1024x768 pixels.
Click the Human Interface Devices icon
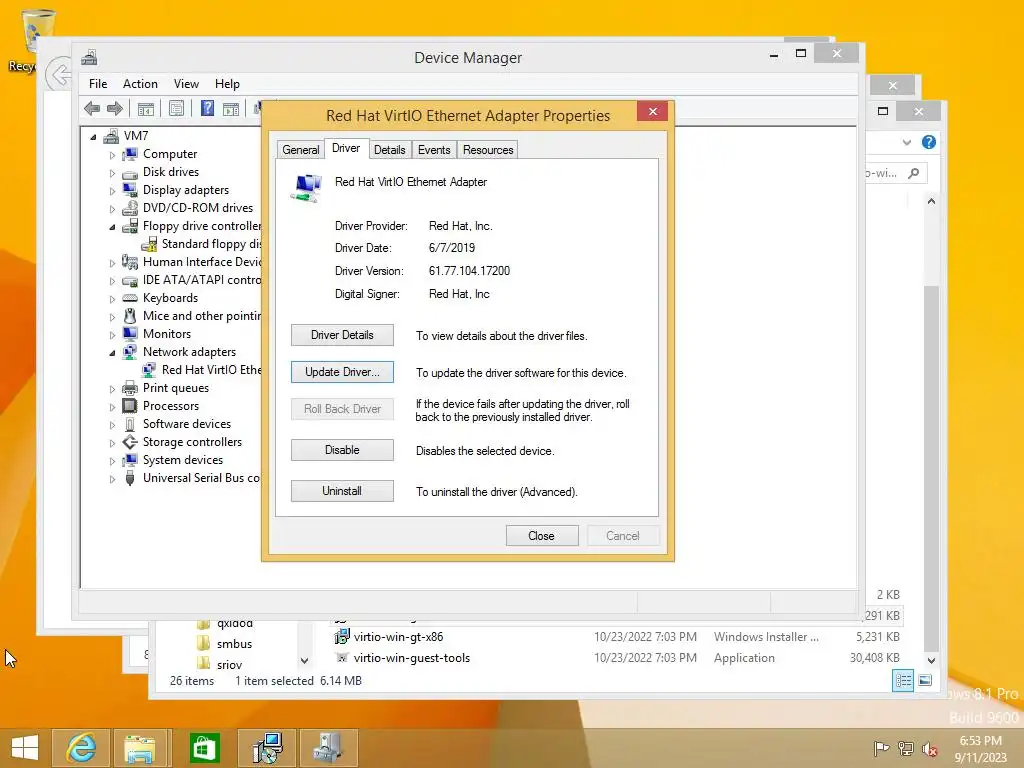[x=130, y=262]
